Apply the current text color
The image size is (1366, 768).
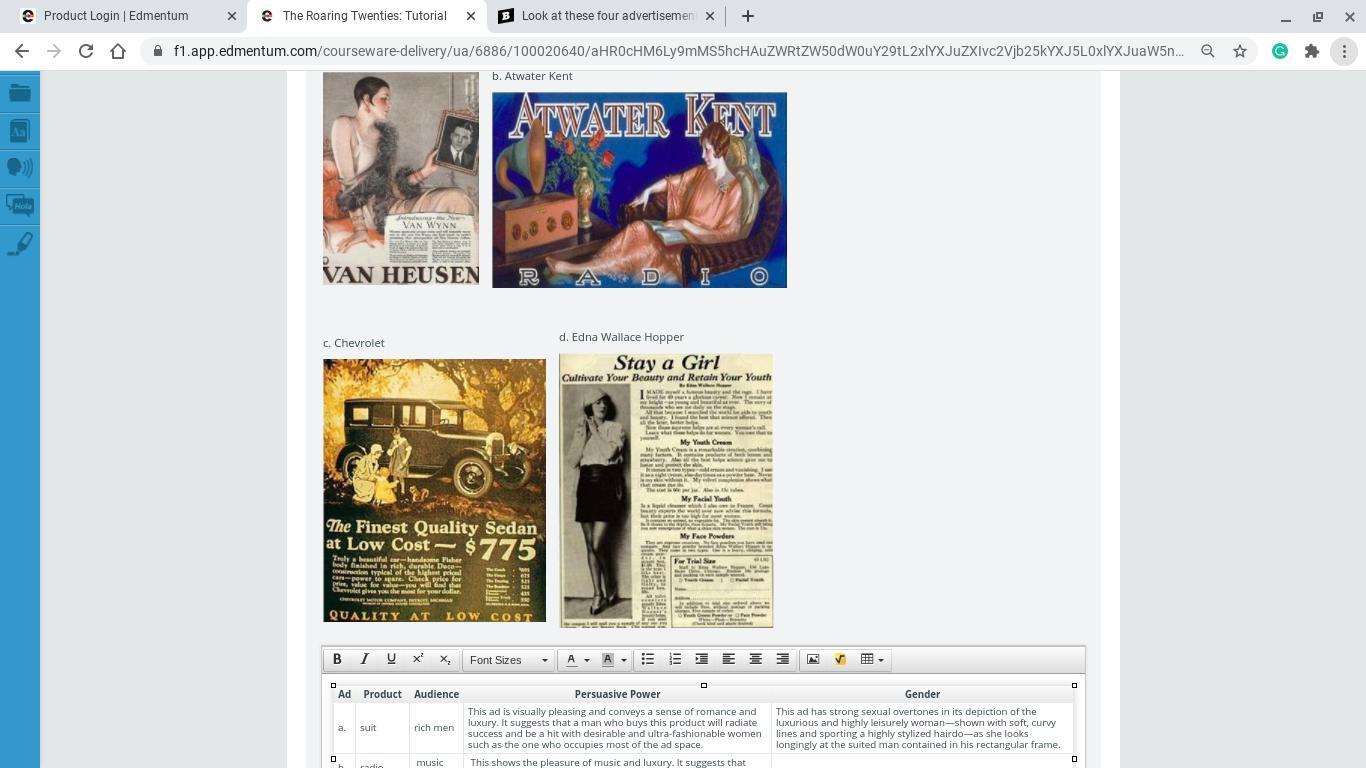(x=571, y=660)
